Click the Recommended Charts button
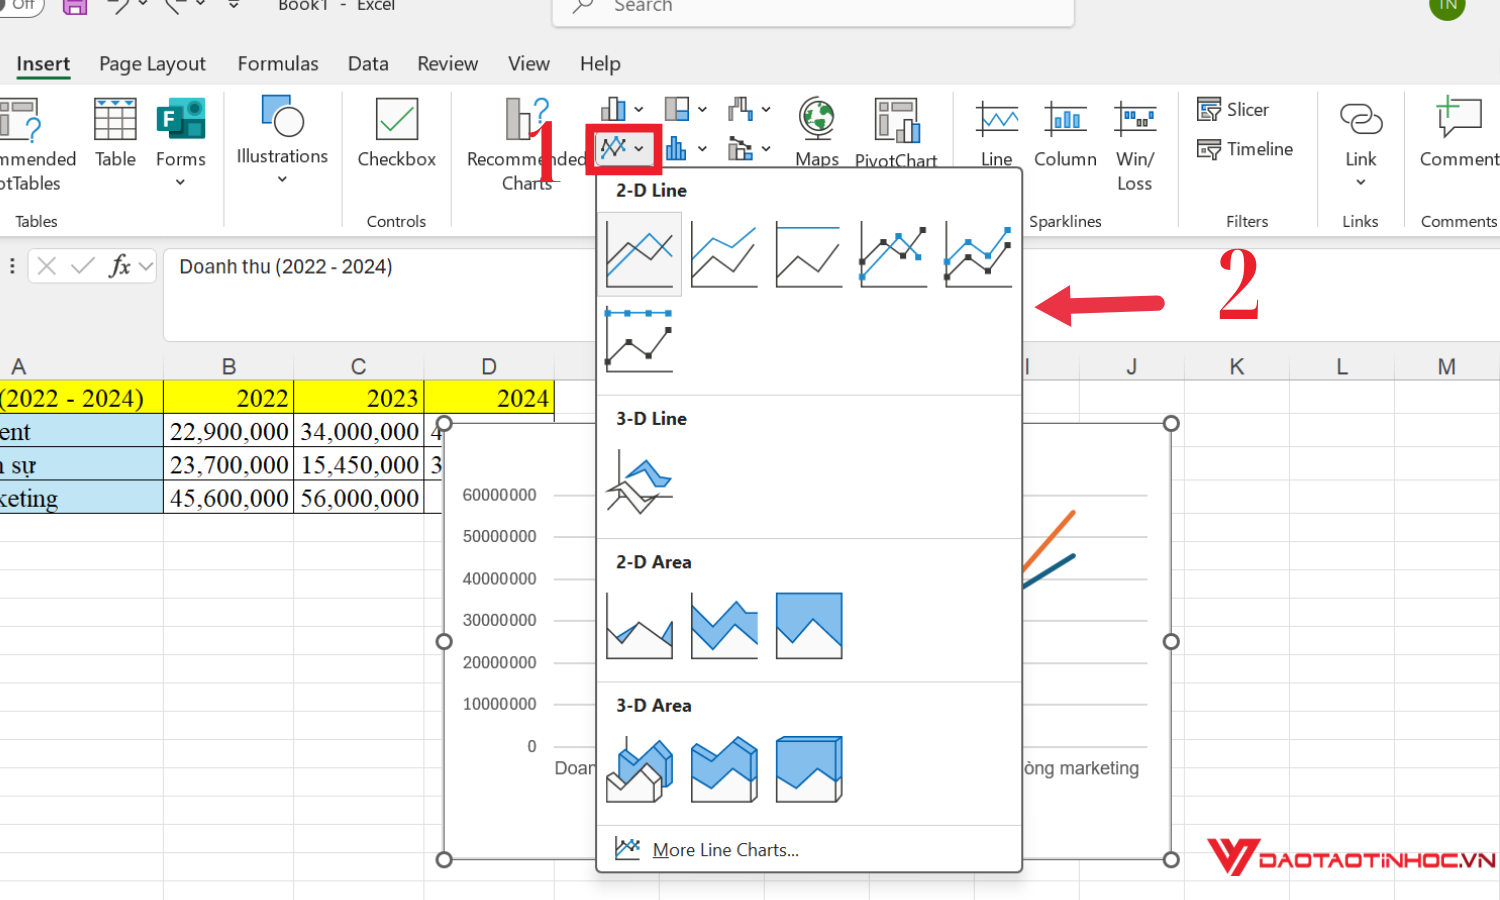 [527, 145]
